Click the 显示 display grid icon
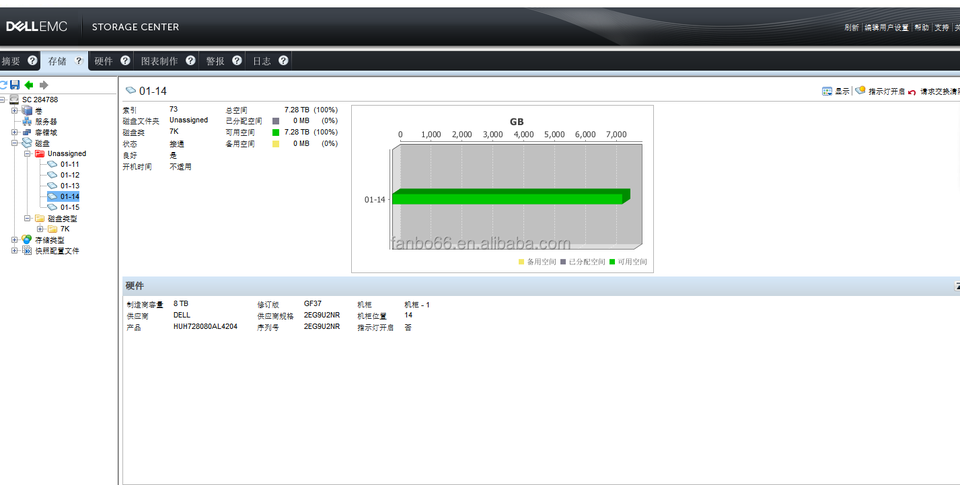960x485 pixels. [827, 91]
